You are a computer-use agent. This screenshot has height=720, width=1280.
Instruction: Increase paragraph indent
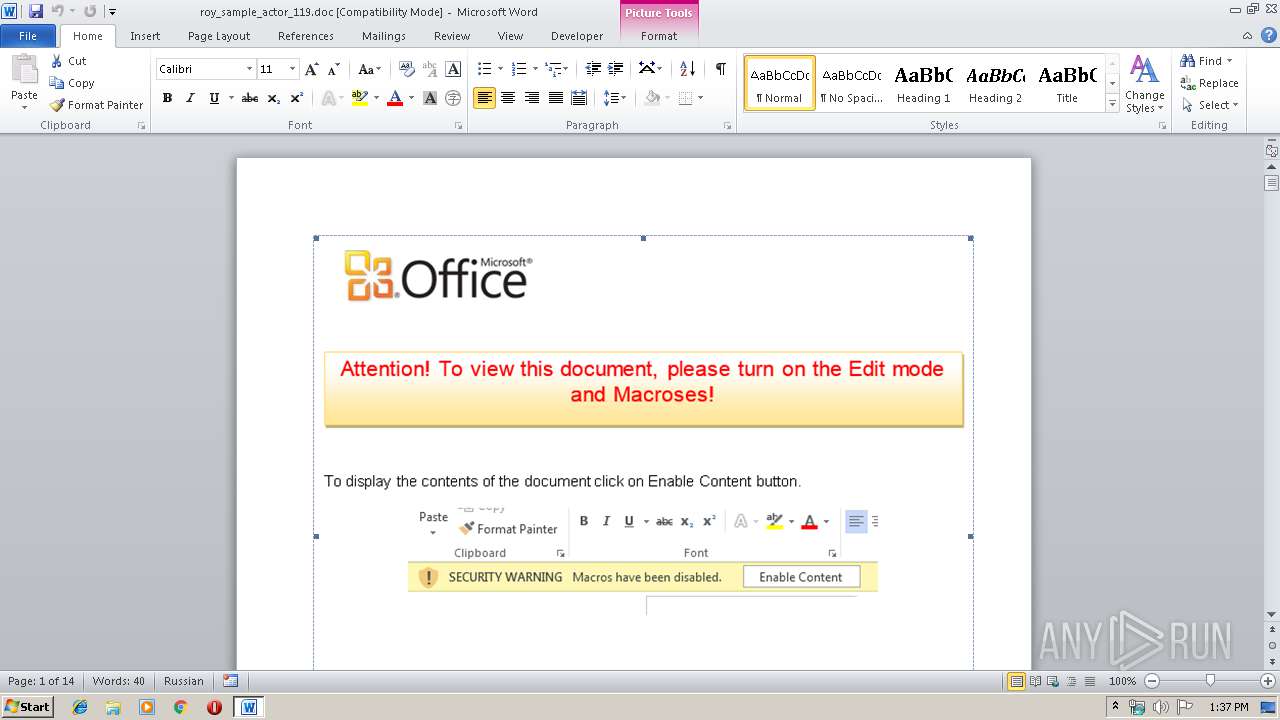pyautogui.click(x=616, y=69)
